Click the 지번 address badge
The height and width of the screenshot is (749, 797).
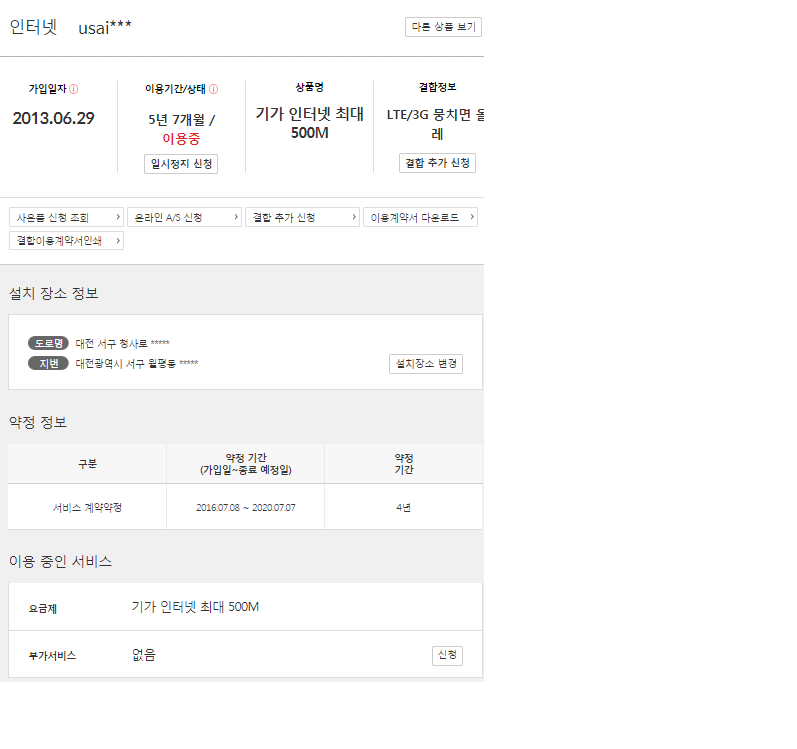click(x=49, y=363)
